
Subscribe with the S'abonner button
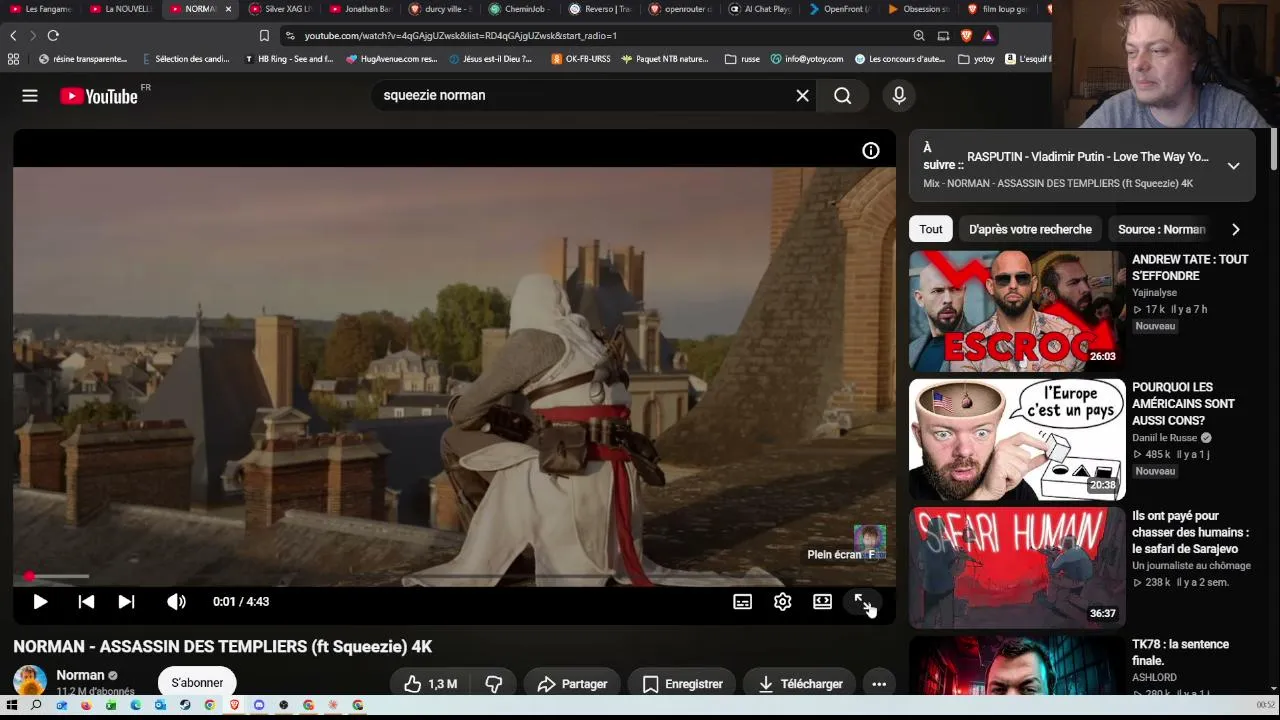(x=197, y=683)
